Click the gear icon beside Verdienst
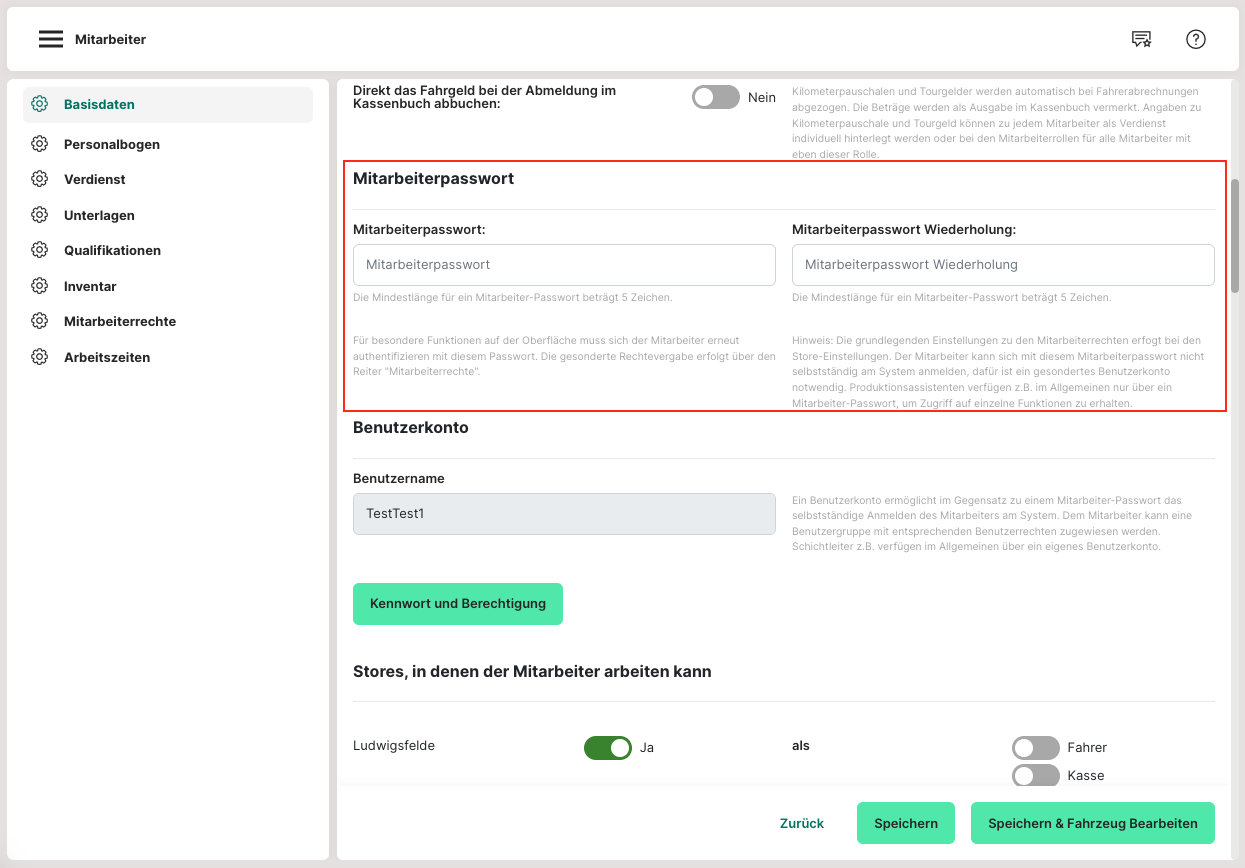This screenshot has width=1245, height=868. (40, 179)
